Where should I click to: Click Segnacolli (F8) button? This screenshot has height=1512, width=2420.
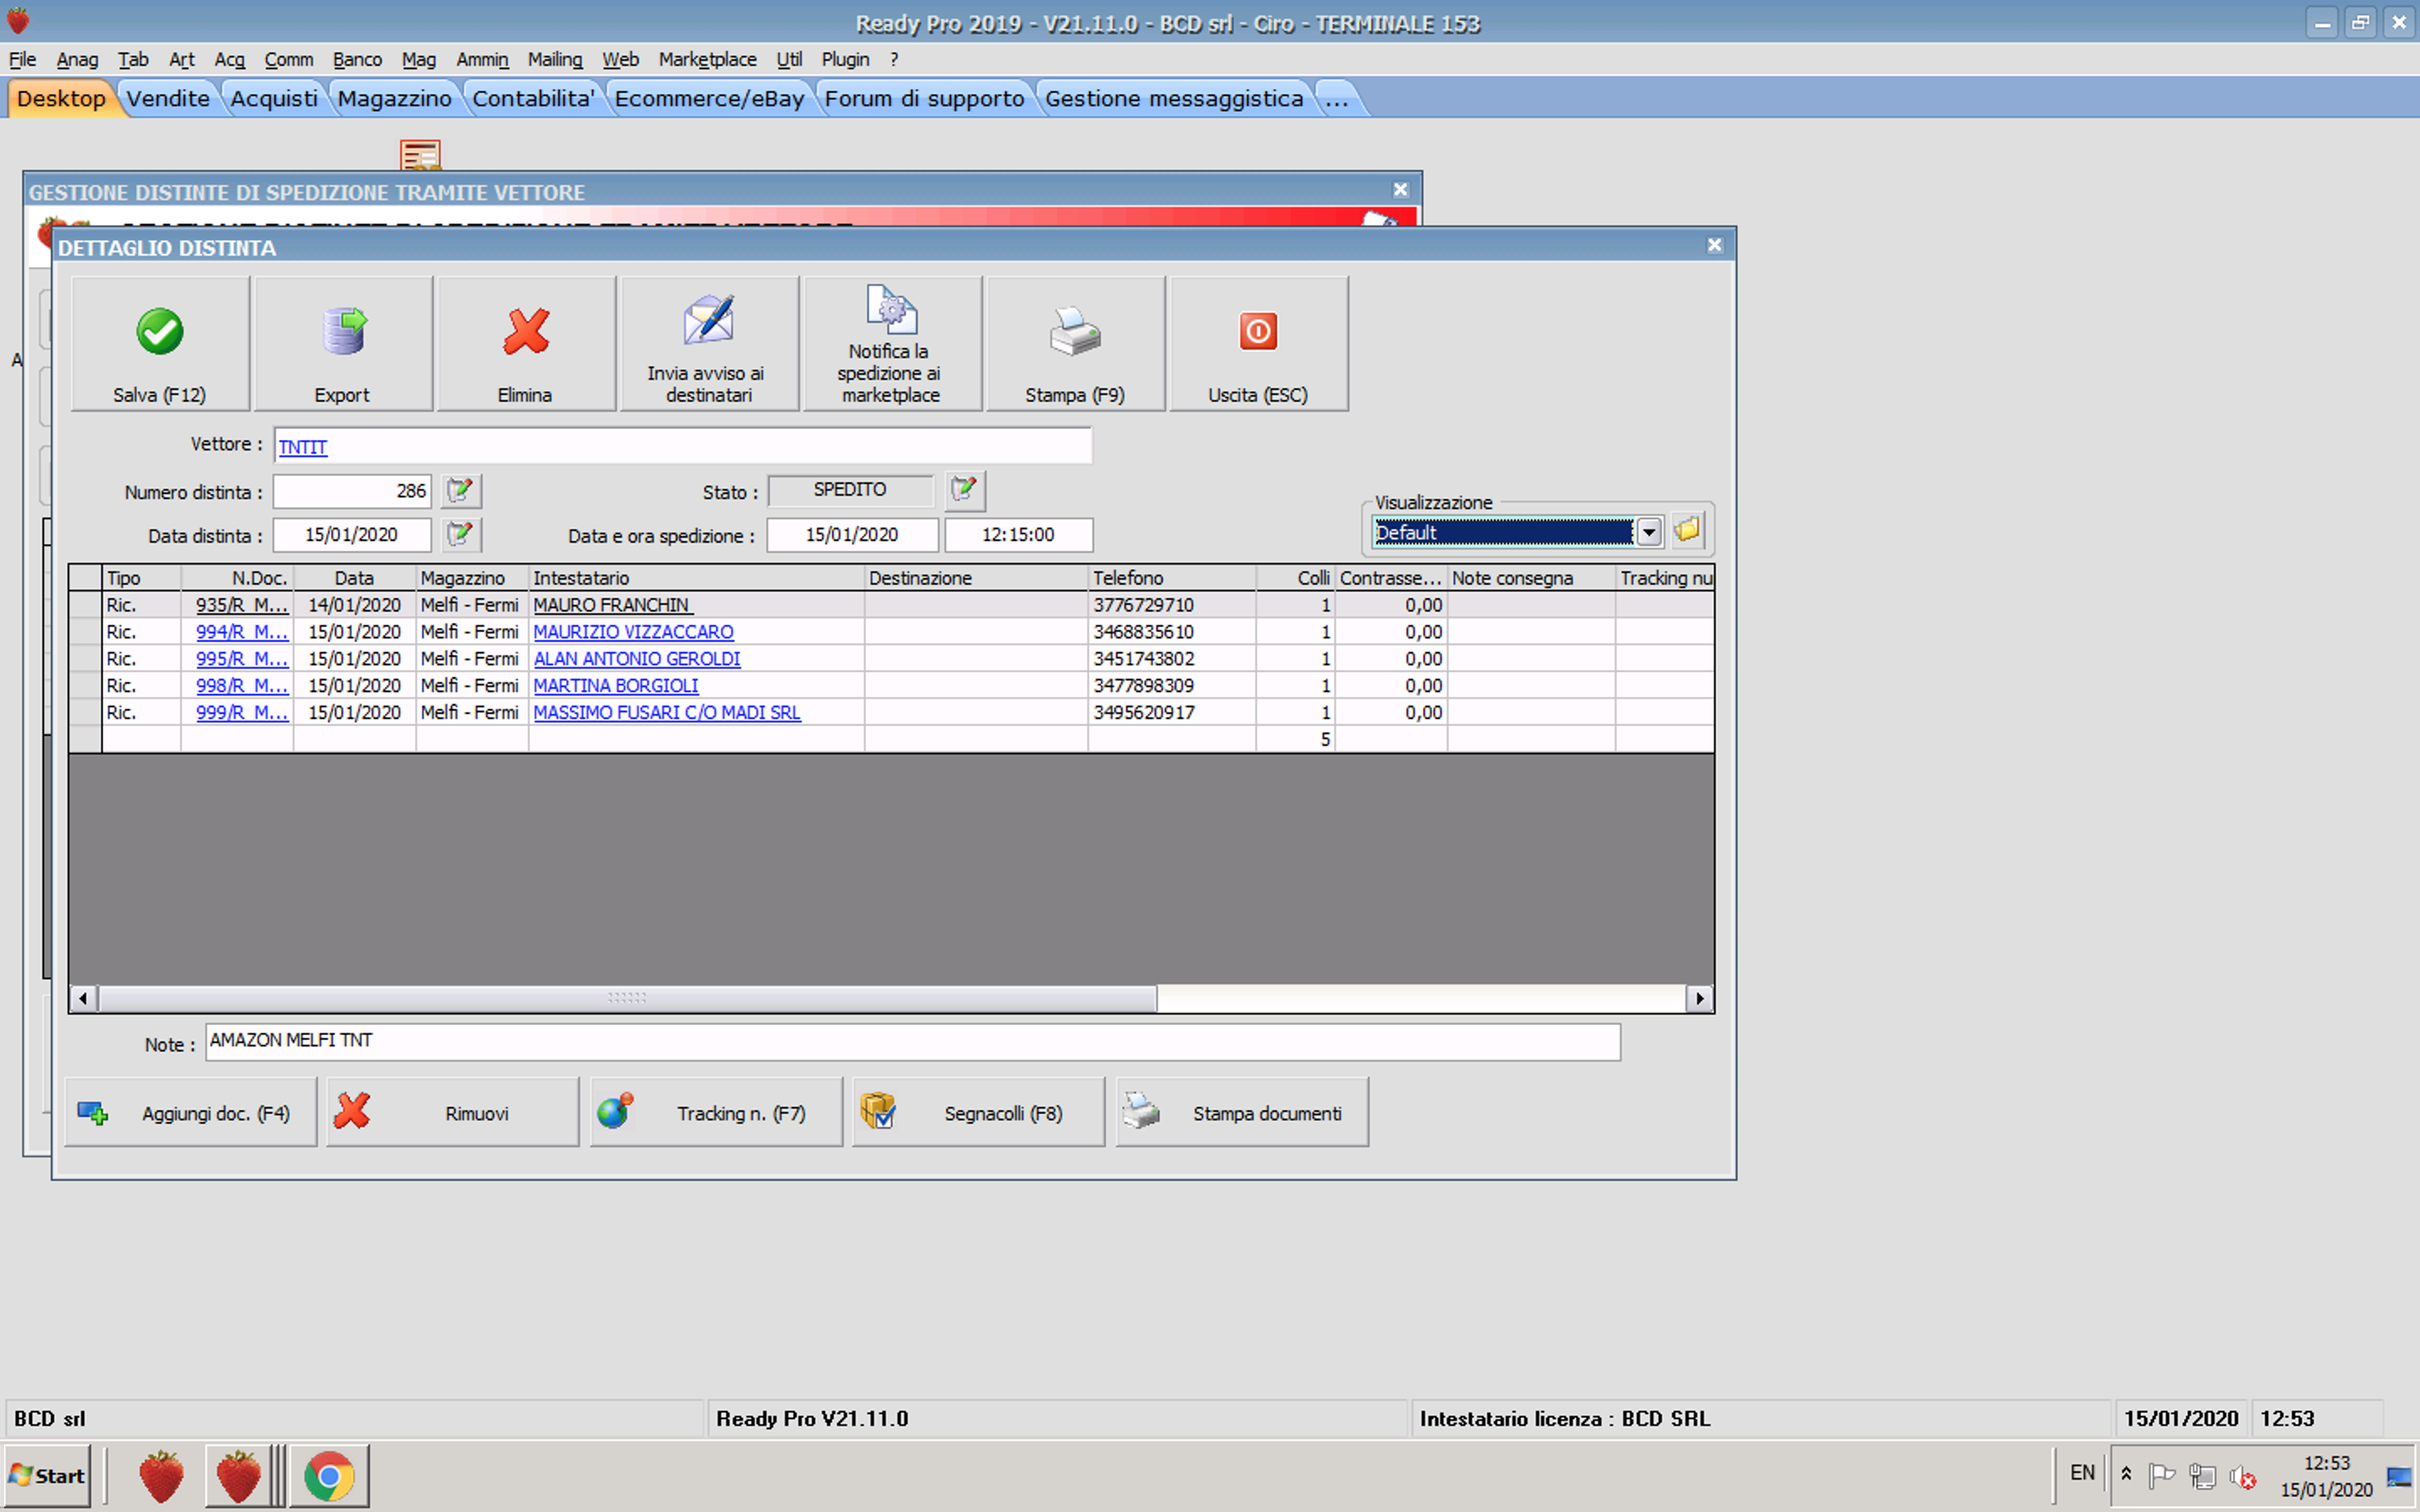978,1112
